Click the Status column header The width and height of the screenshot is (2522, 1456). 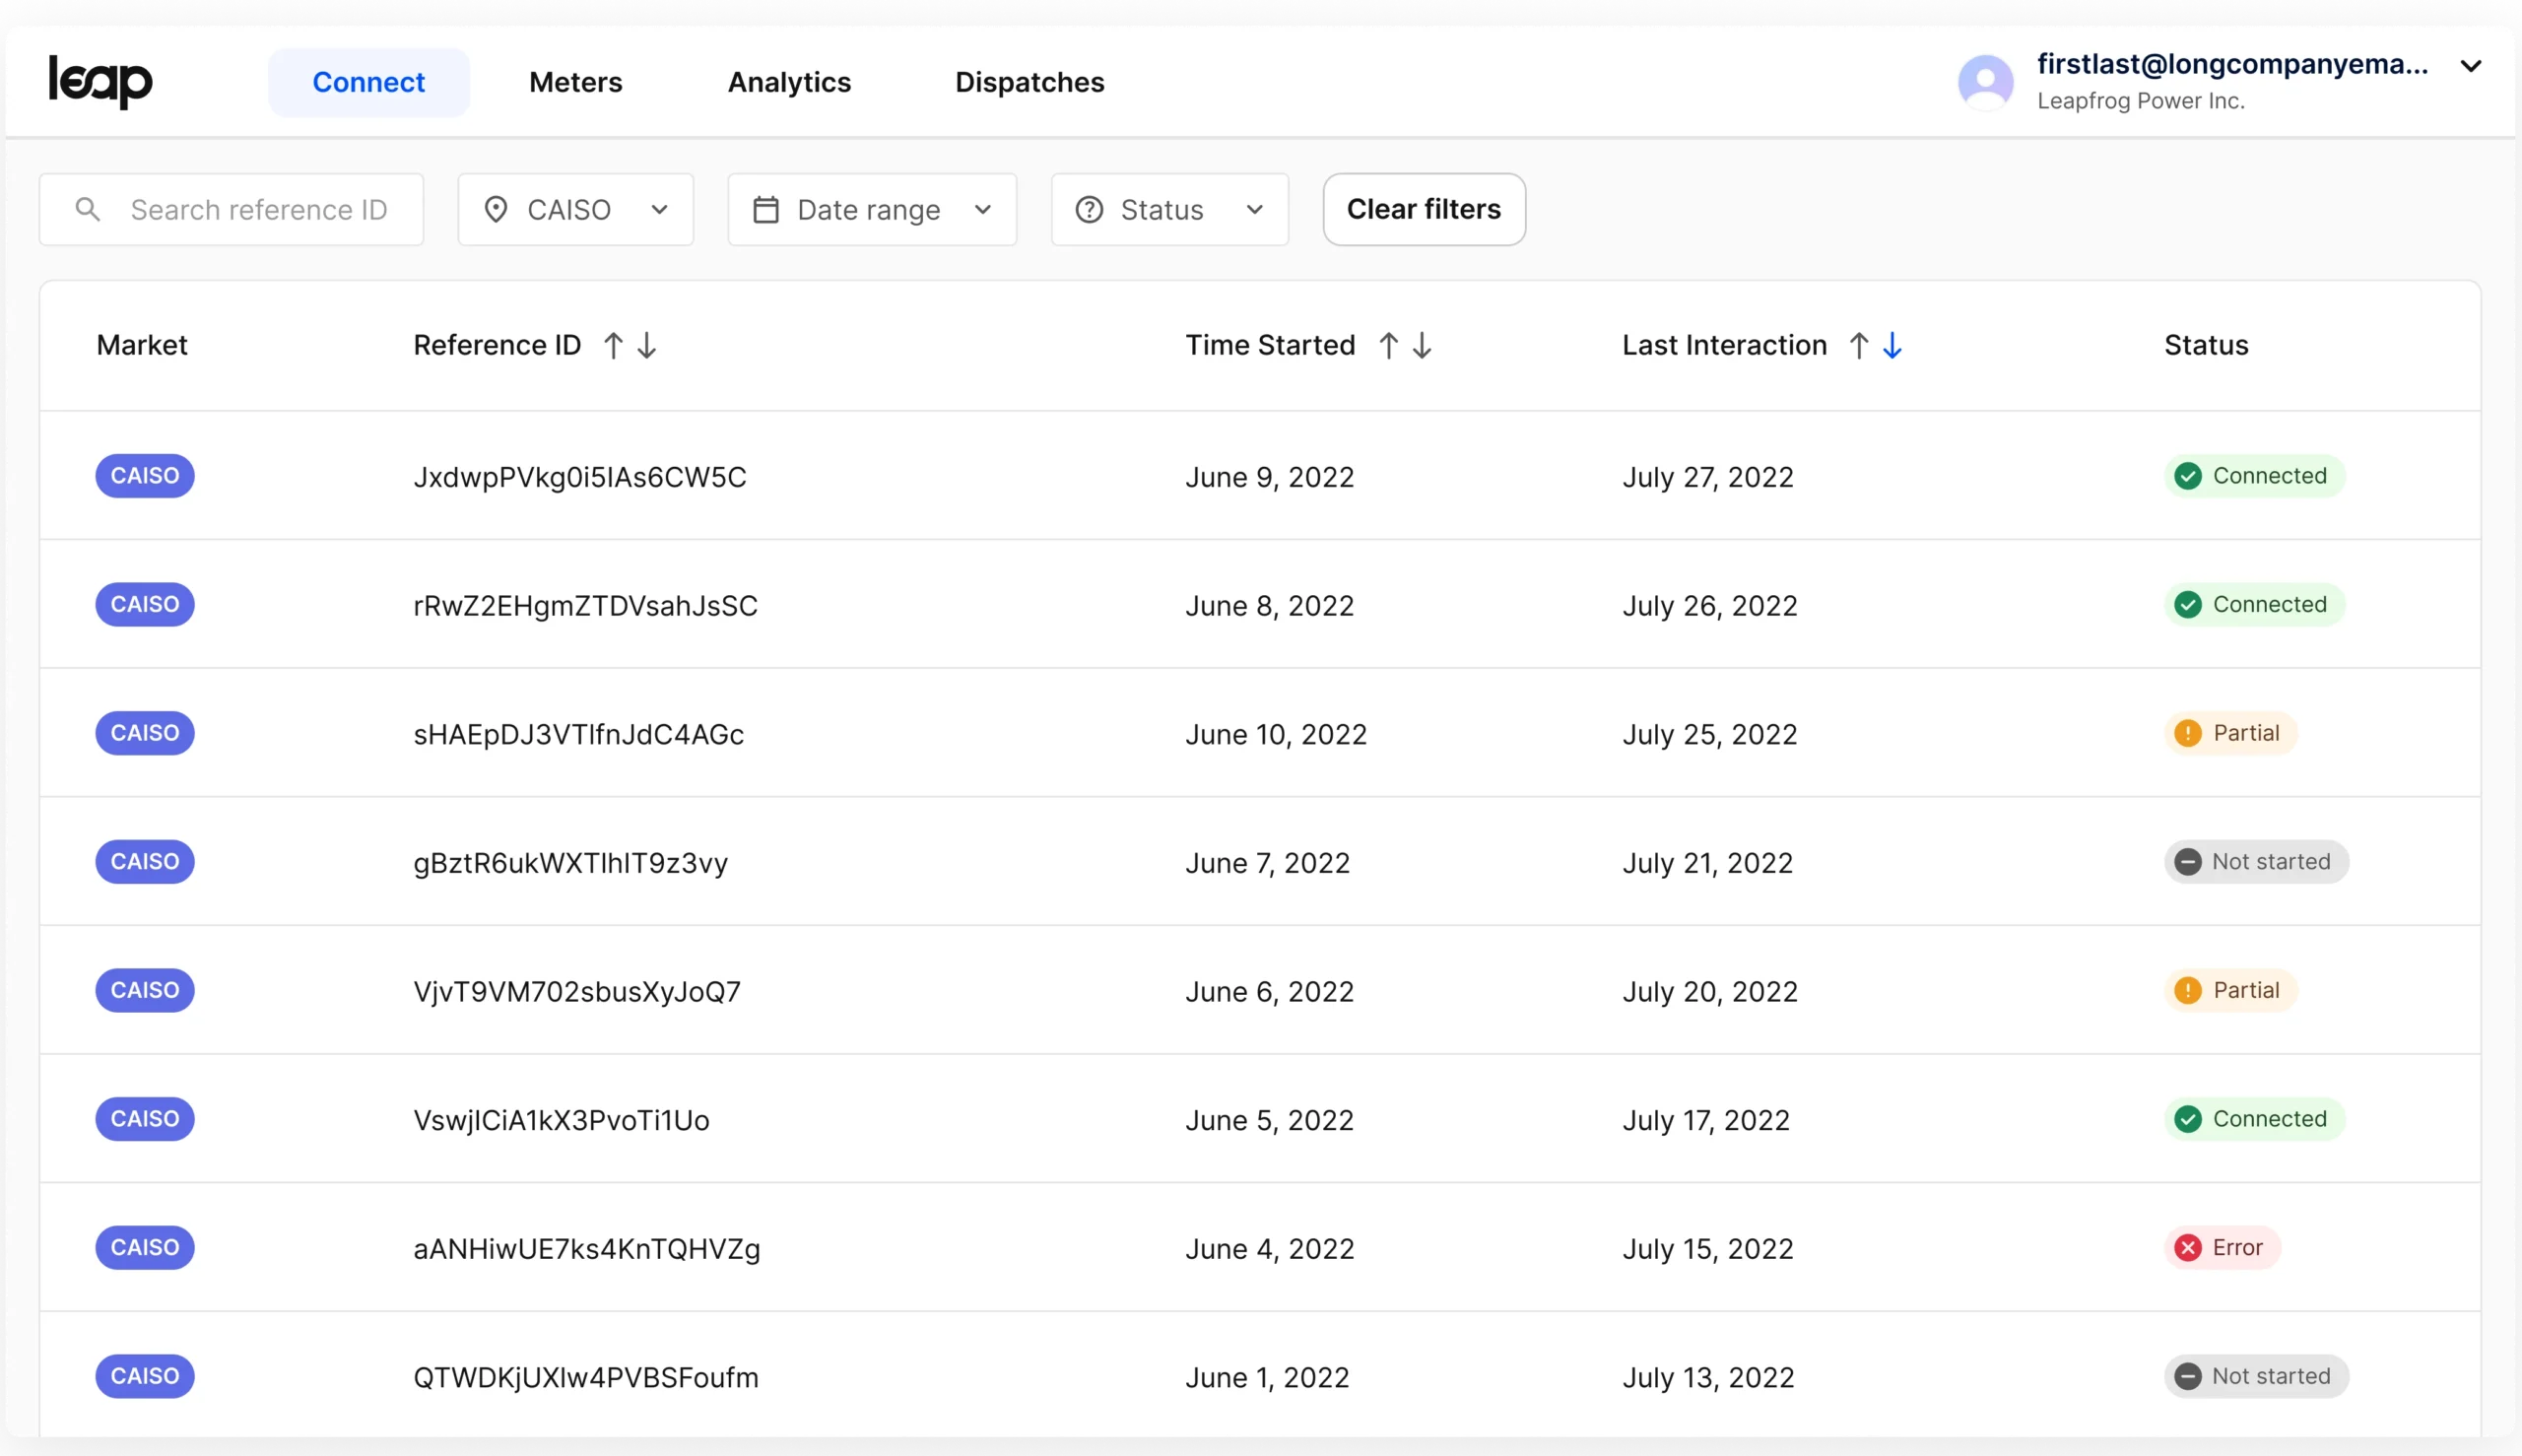click(2206, 345)
